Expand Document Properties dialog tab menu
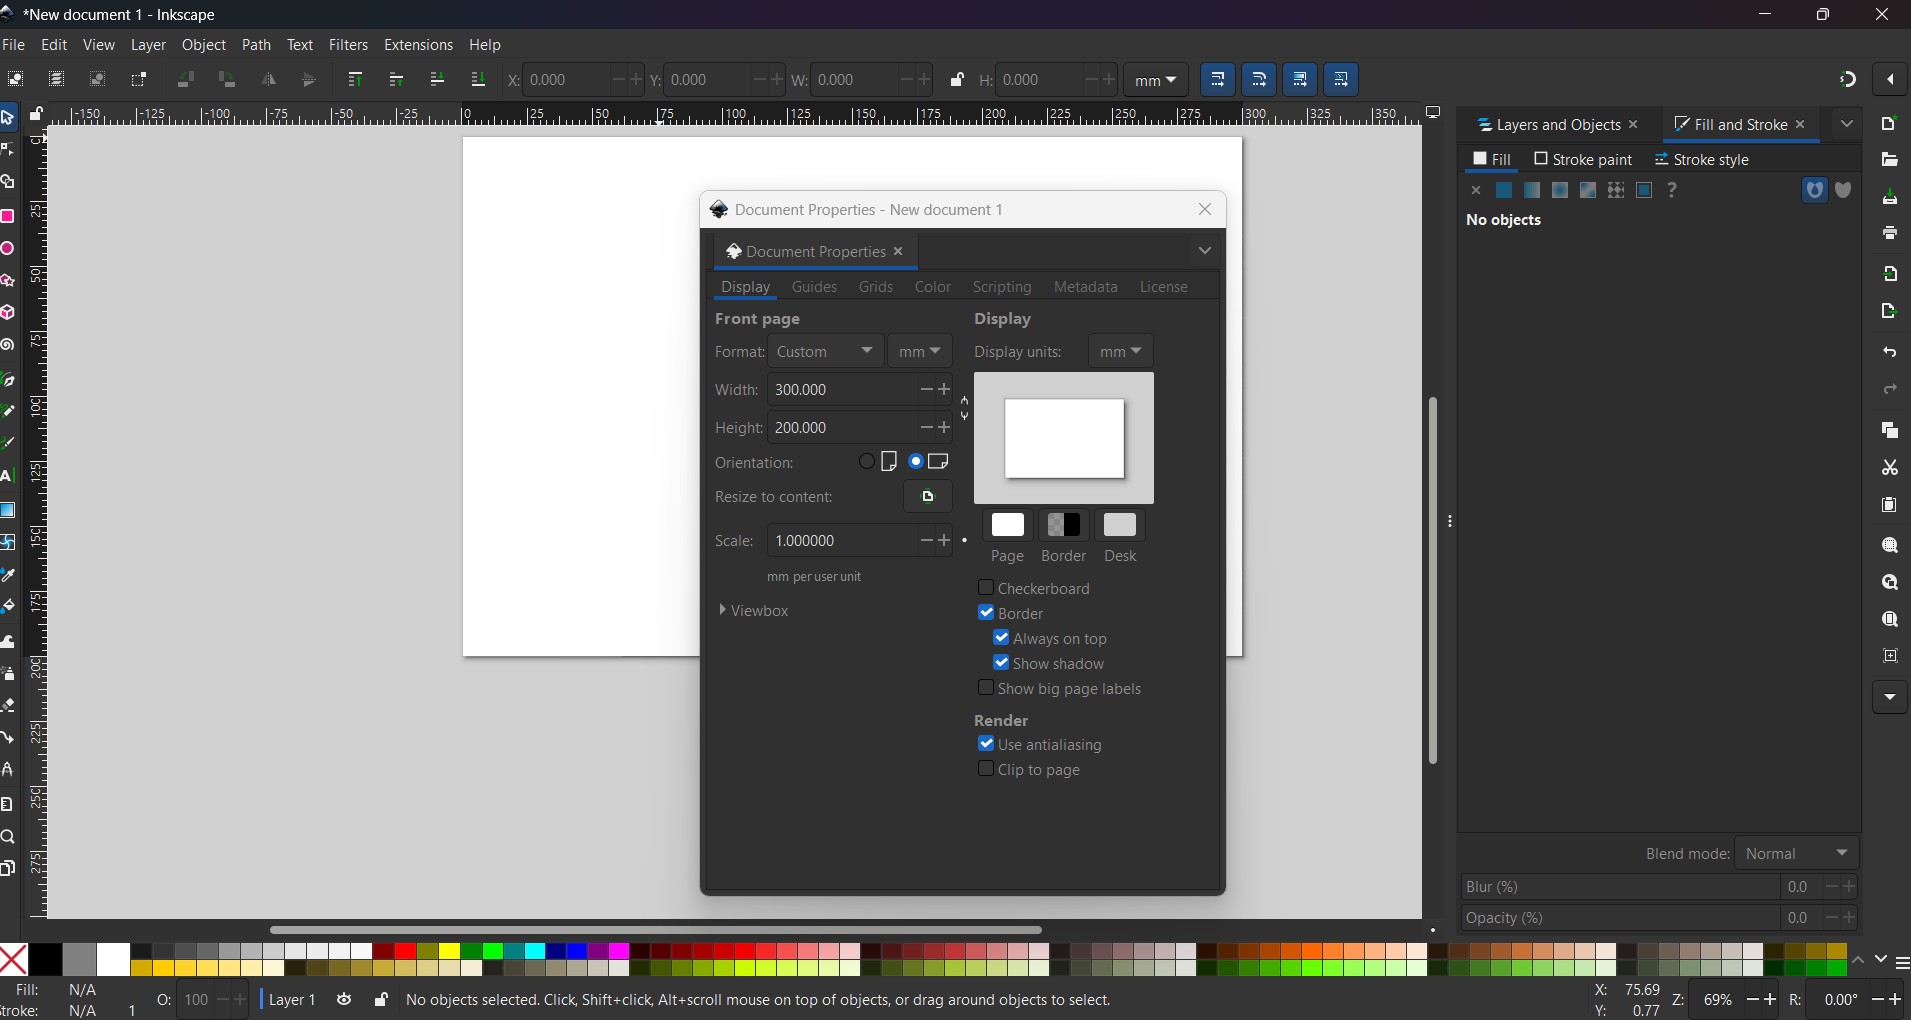Viewport: 1911px width, 1020px height. pos(1205,250)
